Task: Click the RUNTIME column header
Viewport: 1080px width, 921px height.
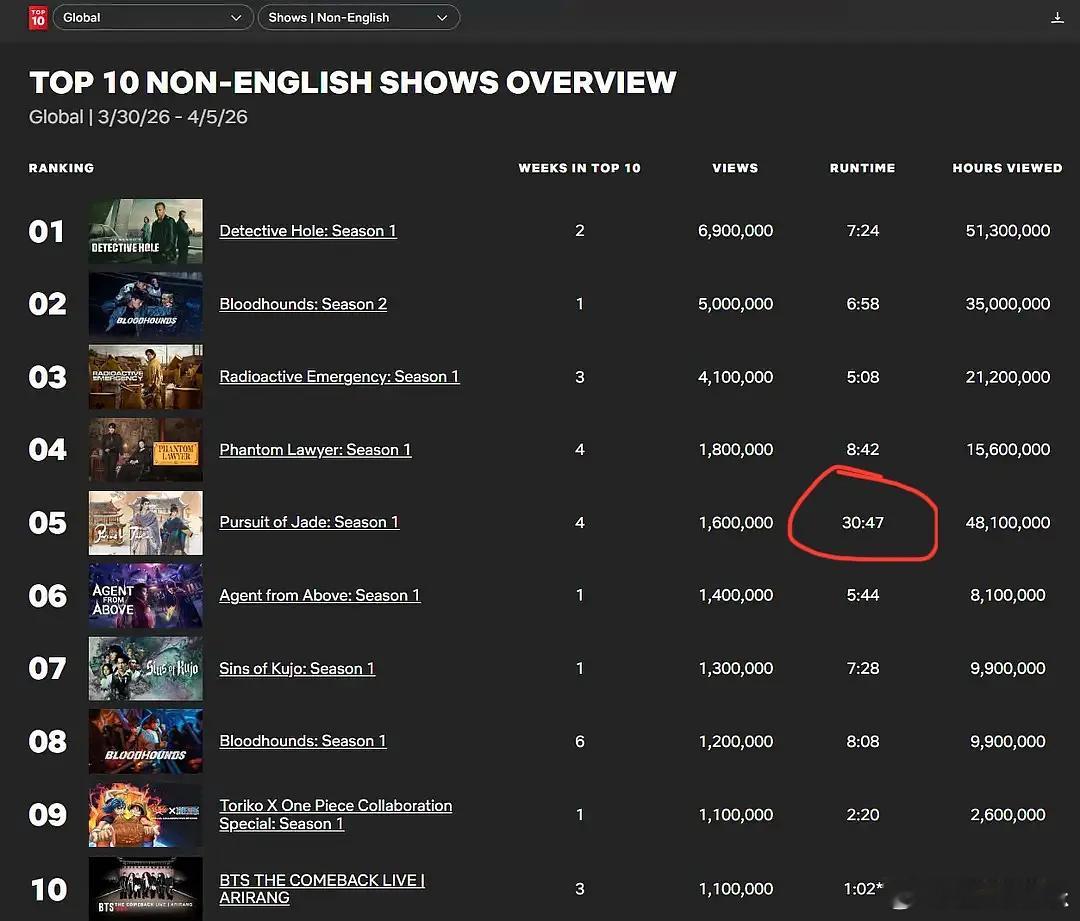Action: (862, 168)
